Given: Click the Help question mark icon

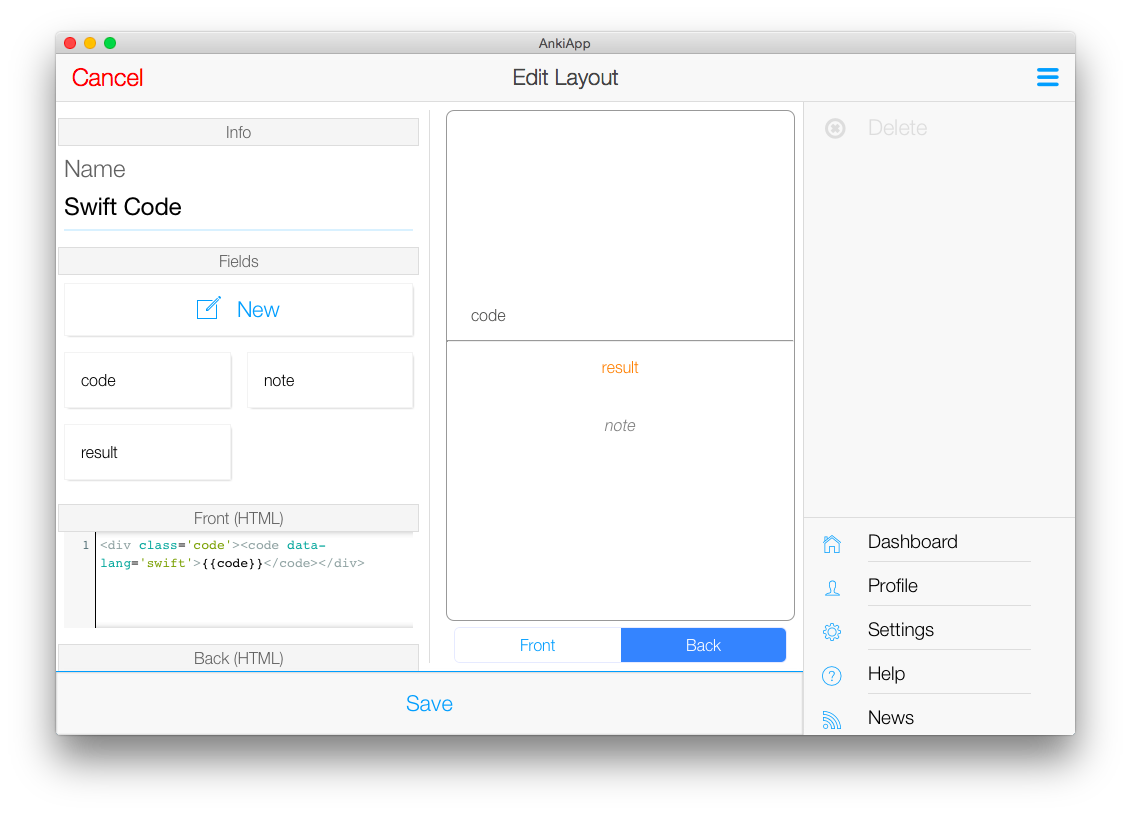Looking at the screenshot, I should pyautogui.click(x=832, y=676).
